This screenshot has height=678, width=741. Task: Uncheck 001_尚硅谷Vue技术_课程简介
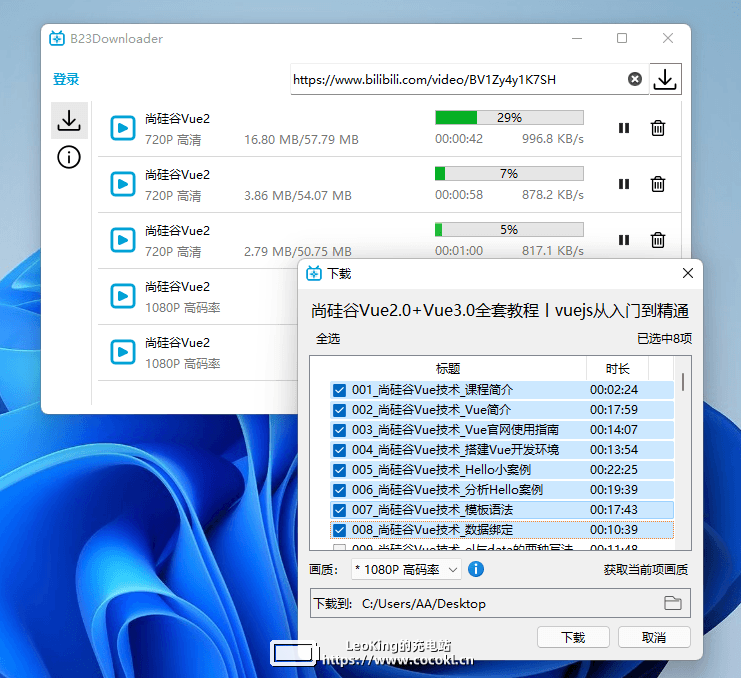339,390
